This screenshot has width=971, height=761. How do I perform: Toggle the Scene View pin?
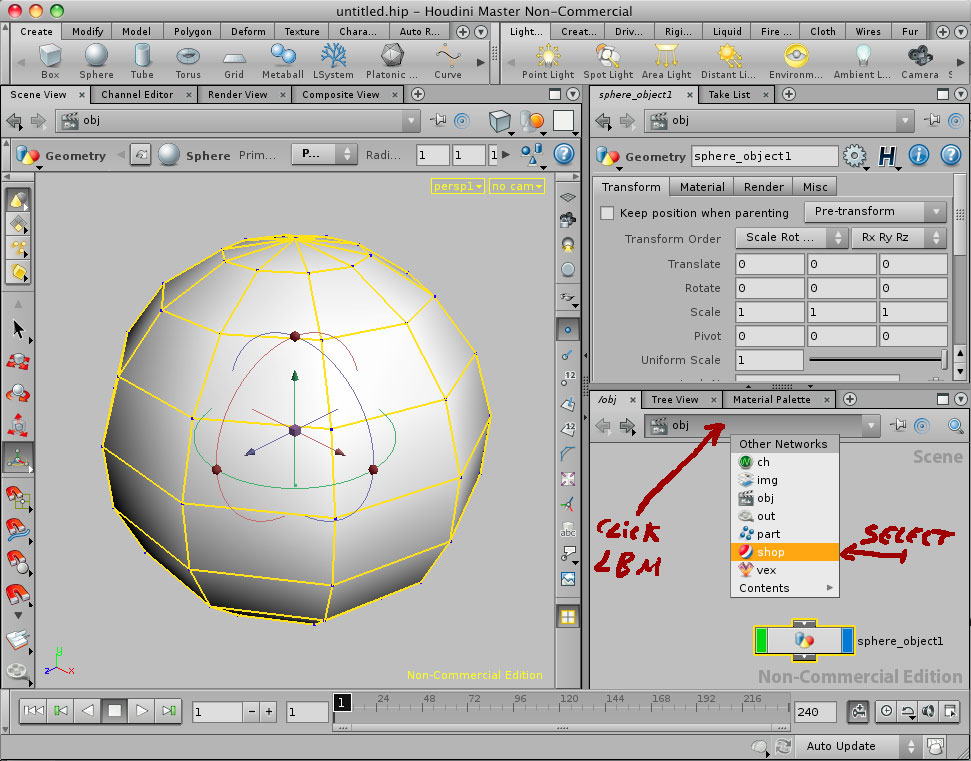click(x=438, y=120)
